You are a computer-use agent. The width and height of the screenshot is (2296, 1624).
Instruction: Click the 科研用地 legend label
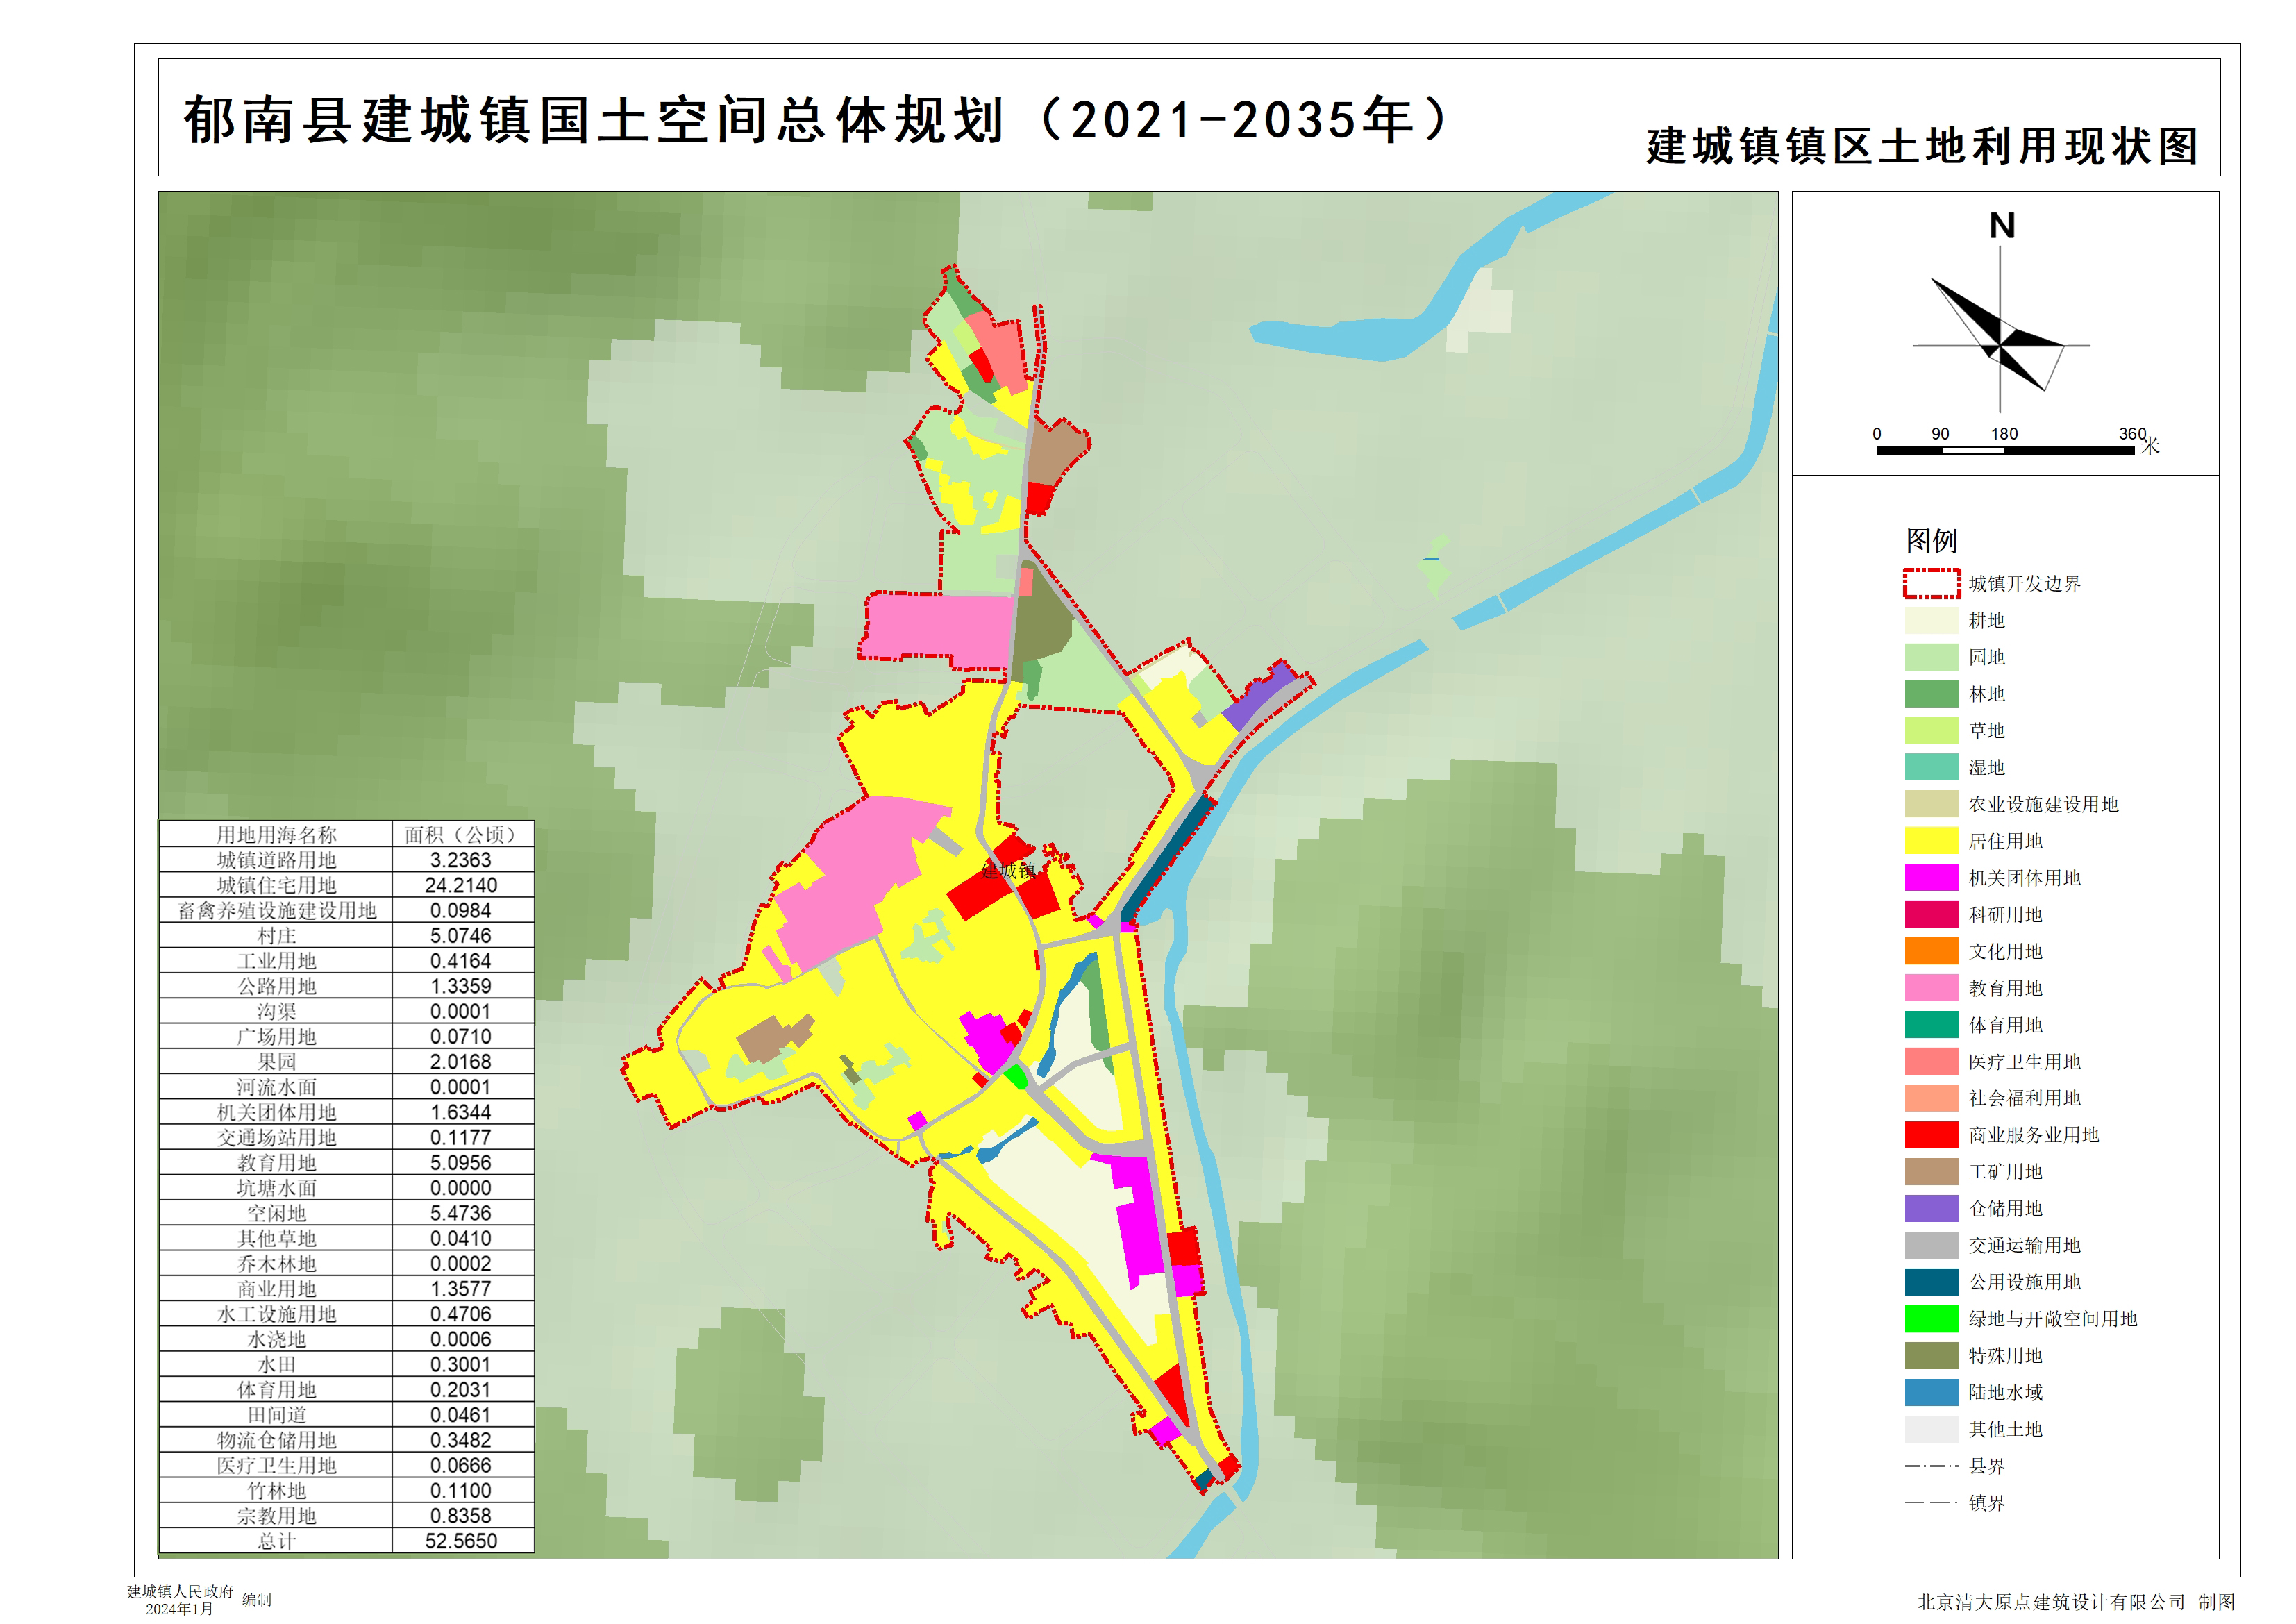(x=2005, y=915)
